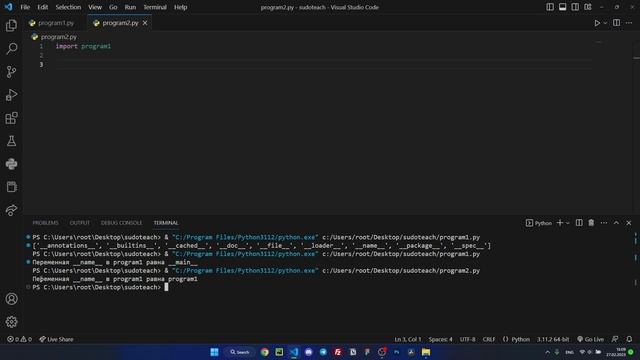Open the Help menu
Image resolution: width=640 pixels, height=360 pixels.
180,7
